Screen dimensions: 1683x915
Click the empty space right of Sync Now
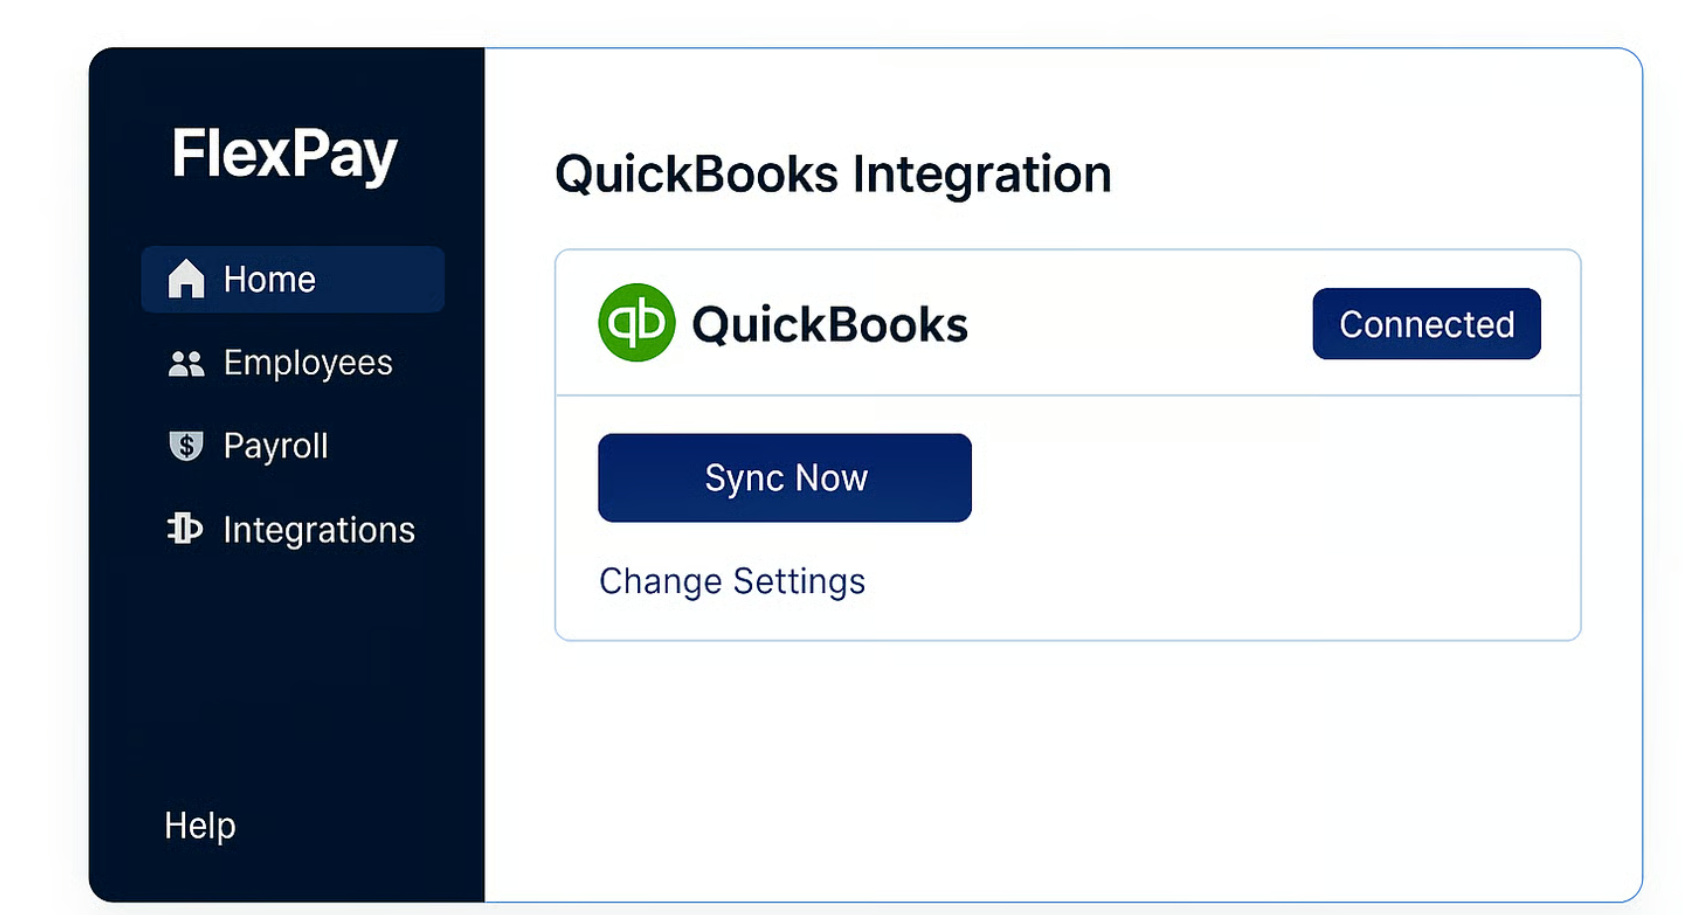tap(1270, 478)
